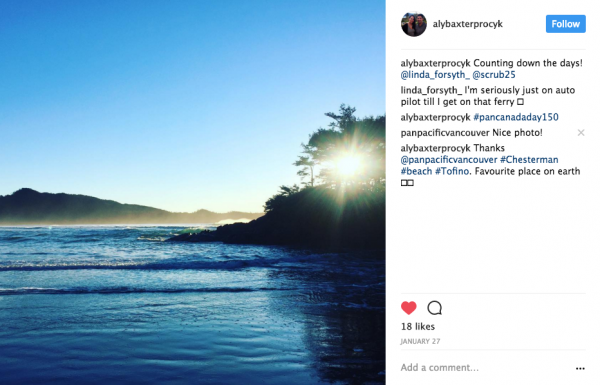Unlike the post with the red heart icon

pyautogui.click(x=408, y=308)
